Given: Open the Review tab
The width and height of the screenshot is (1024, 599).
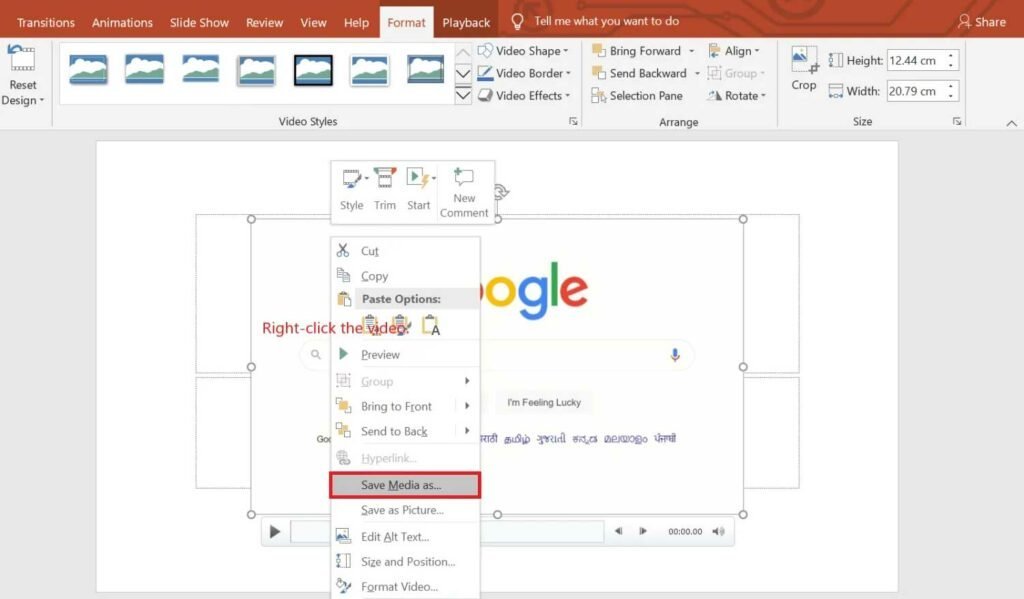Looking at the screenshot, I should coord(264,22).
